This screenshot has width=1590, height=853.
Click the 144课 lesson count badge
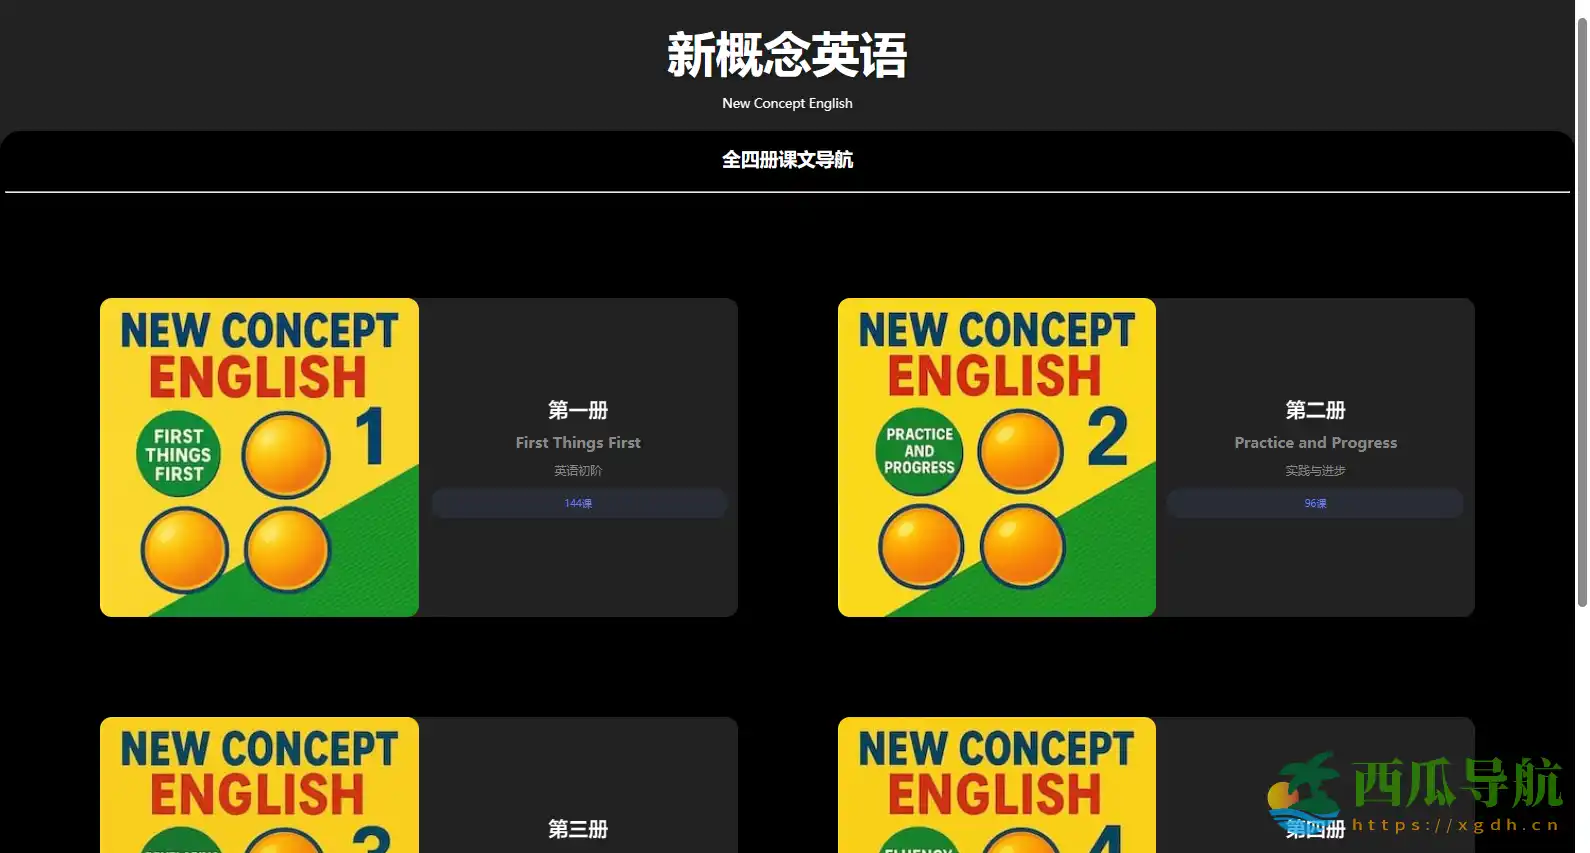tap(579, 503)
